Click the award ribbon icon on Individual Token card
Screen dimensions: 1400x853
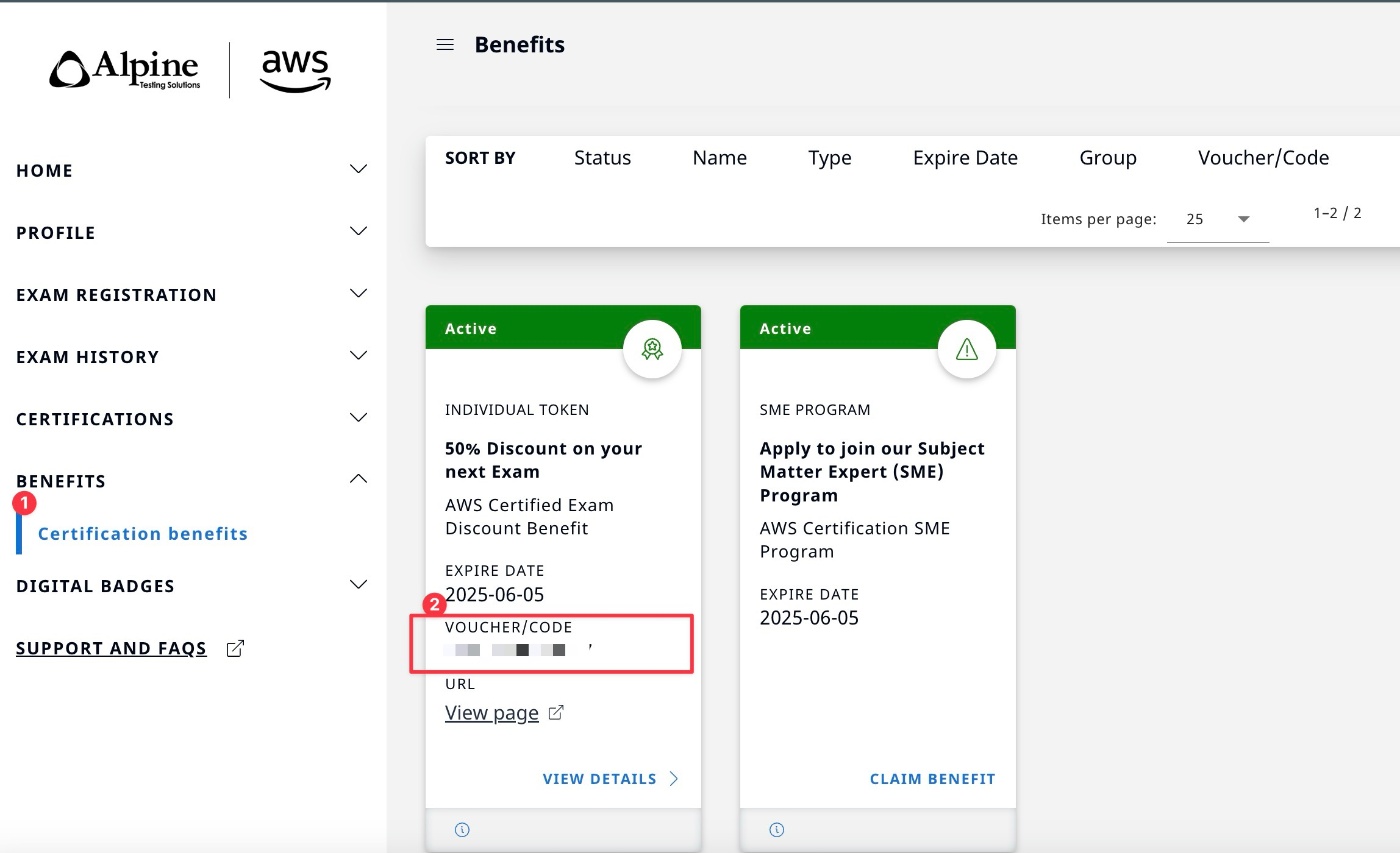point(652,349)
